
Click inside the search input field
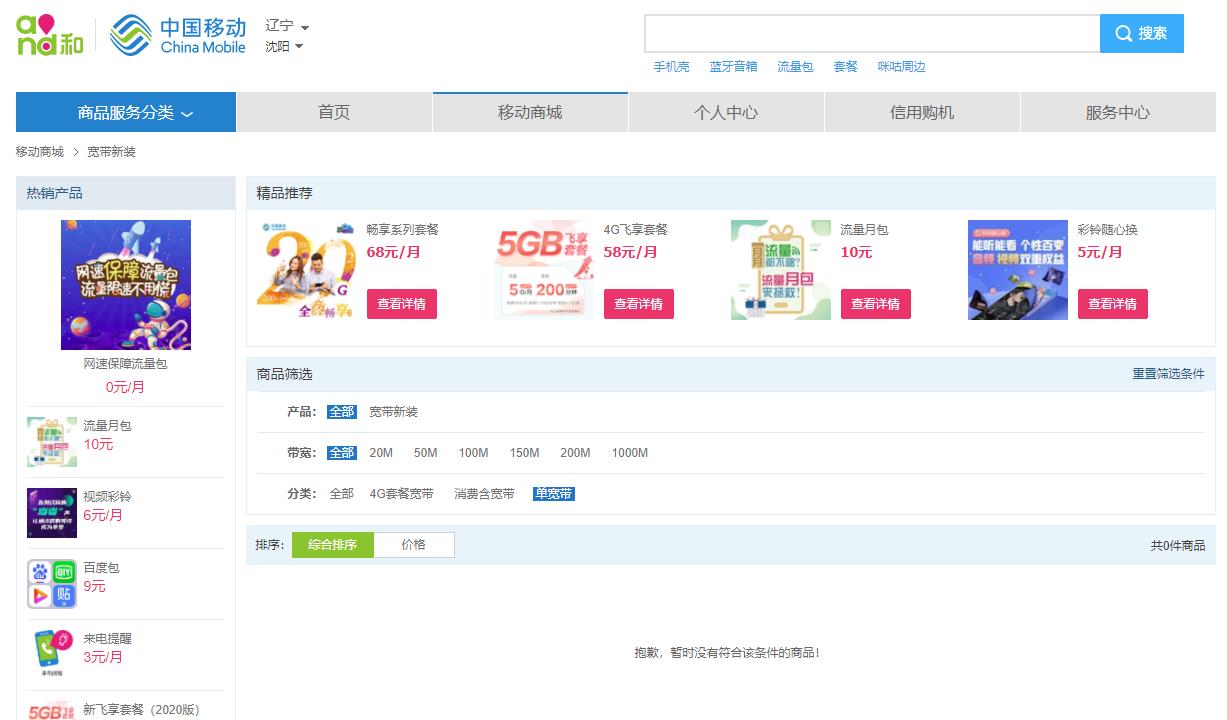pos(870,33)
